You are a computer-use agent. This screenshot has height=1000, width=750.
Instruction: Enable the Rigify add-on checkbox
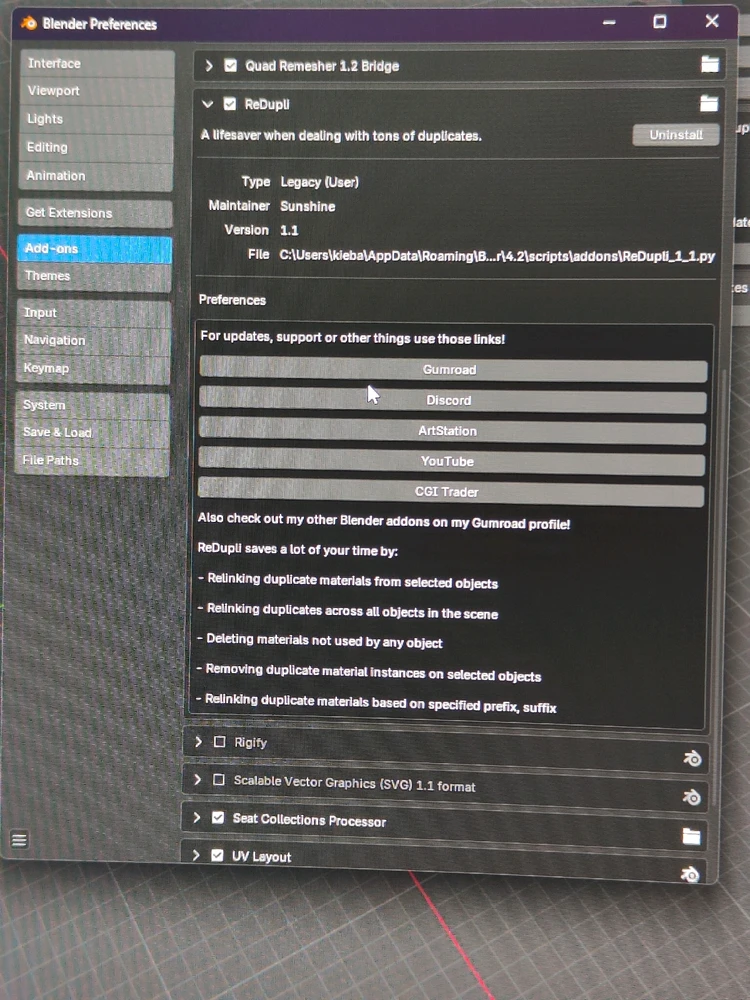tap(220, 742)
